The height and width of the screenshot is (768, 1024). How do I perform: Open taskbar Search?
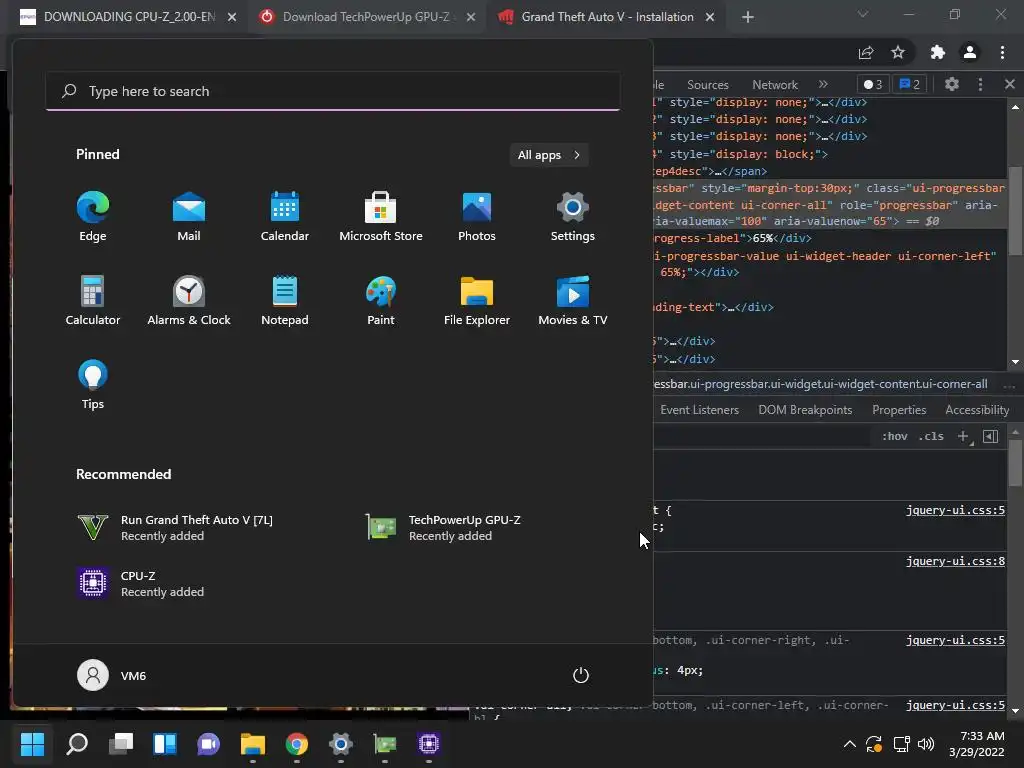tap(77, 744)
